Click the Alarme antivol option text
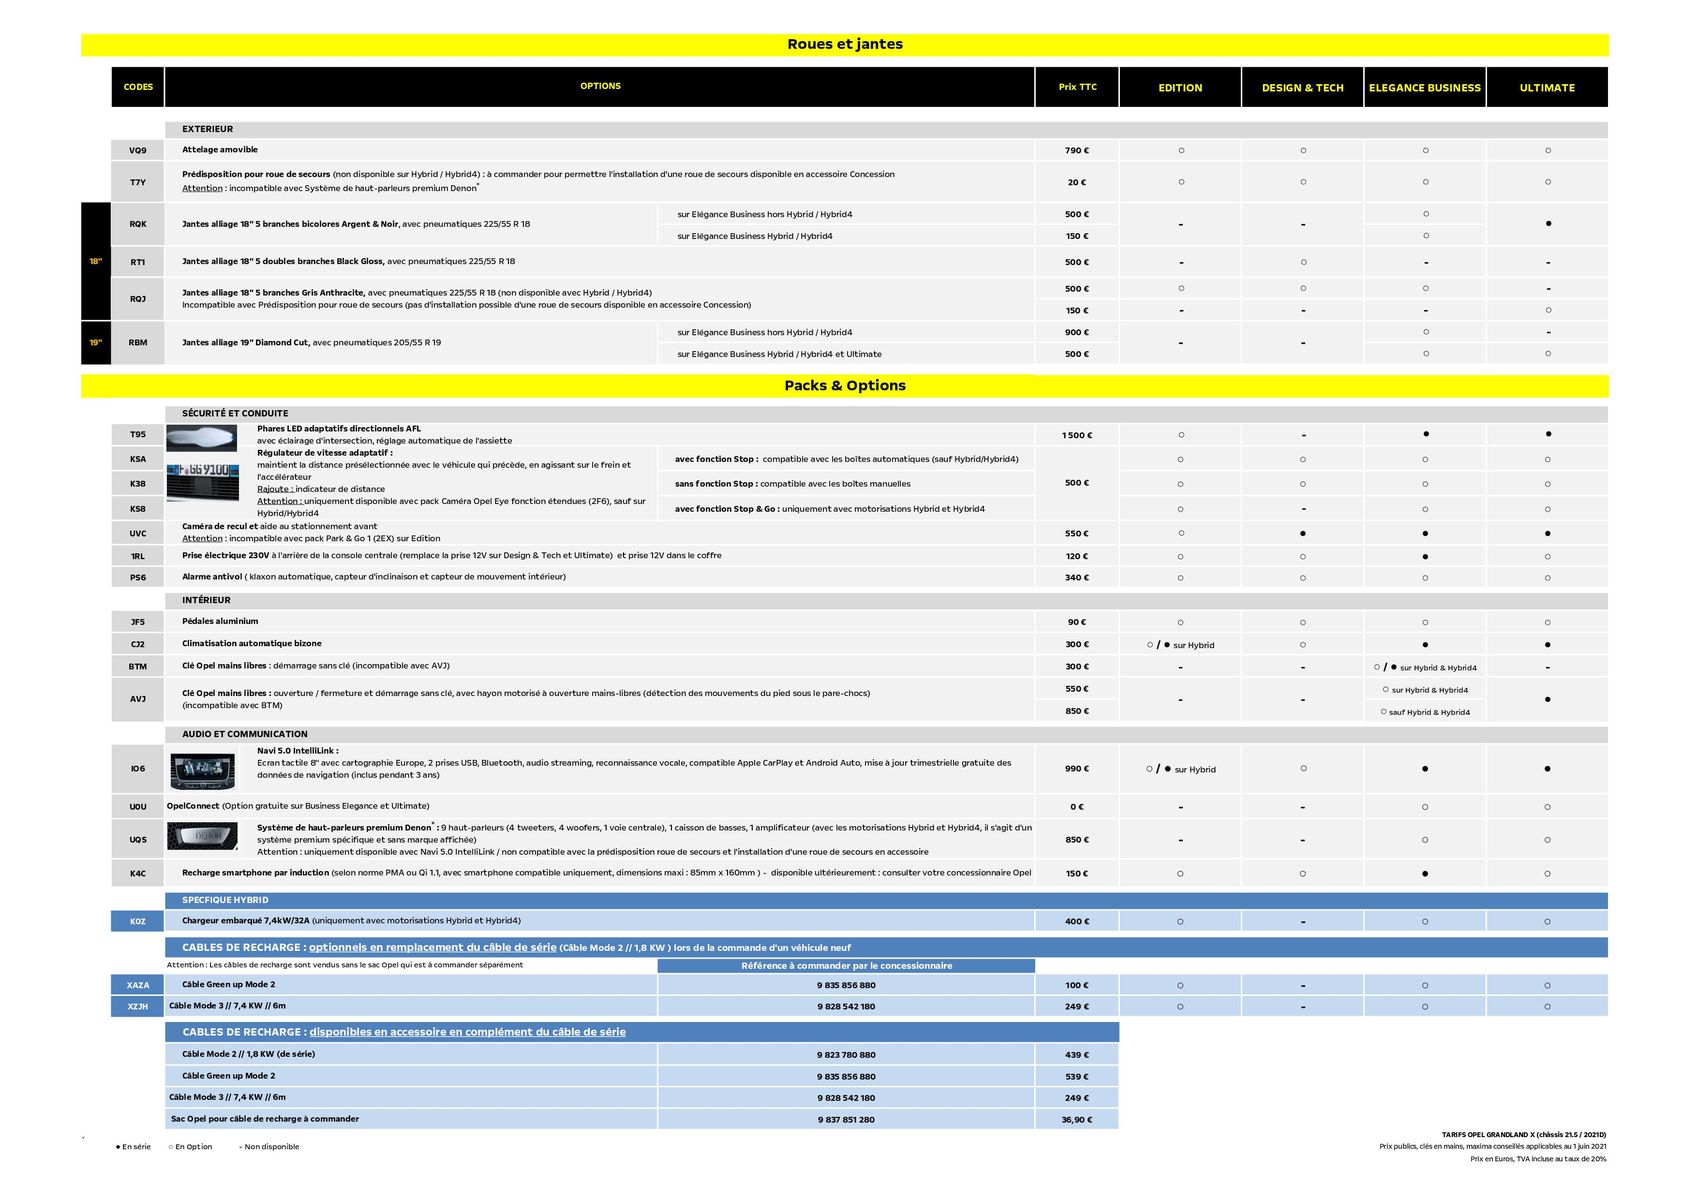Image resolution: width=1697 pixels, height=1200 pixels. (x=373, y=577)
